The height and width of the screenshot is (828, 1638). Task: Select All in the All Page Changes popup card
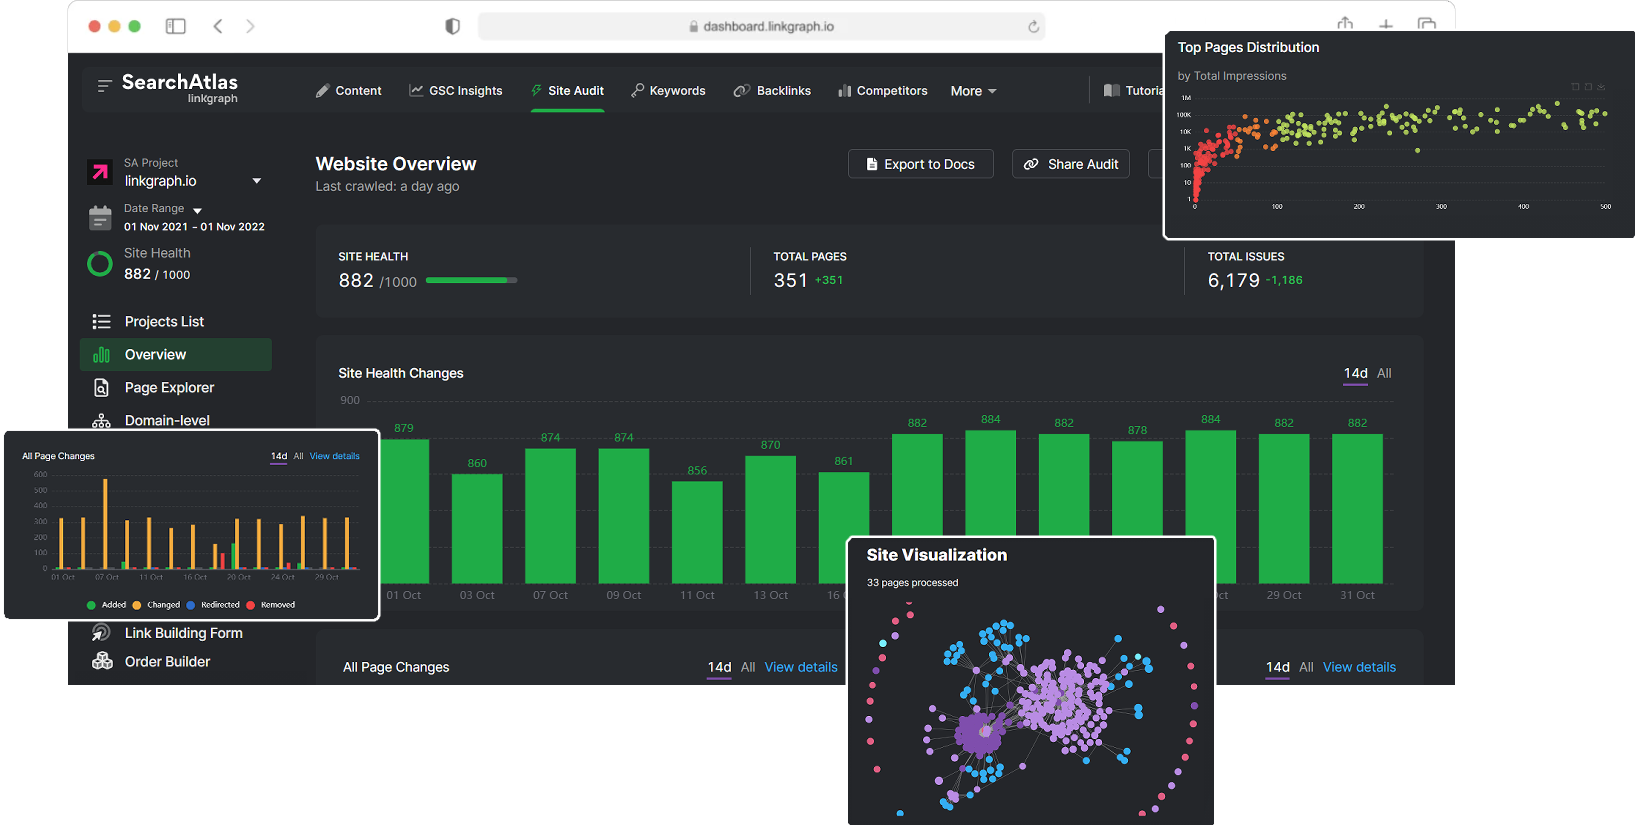(298, 456)
